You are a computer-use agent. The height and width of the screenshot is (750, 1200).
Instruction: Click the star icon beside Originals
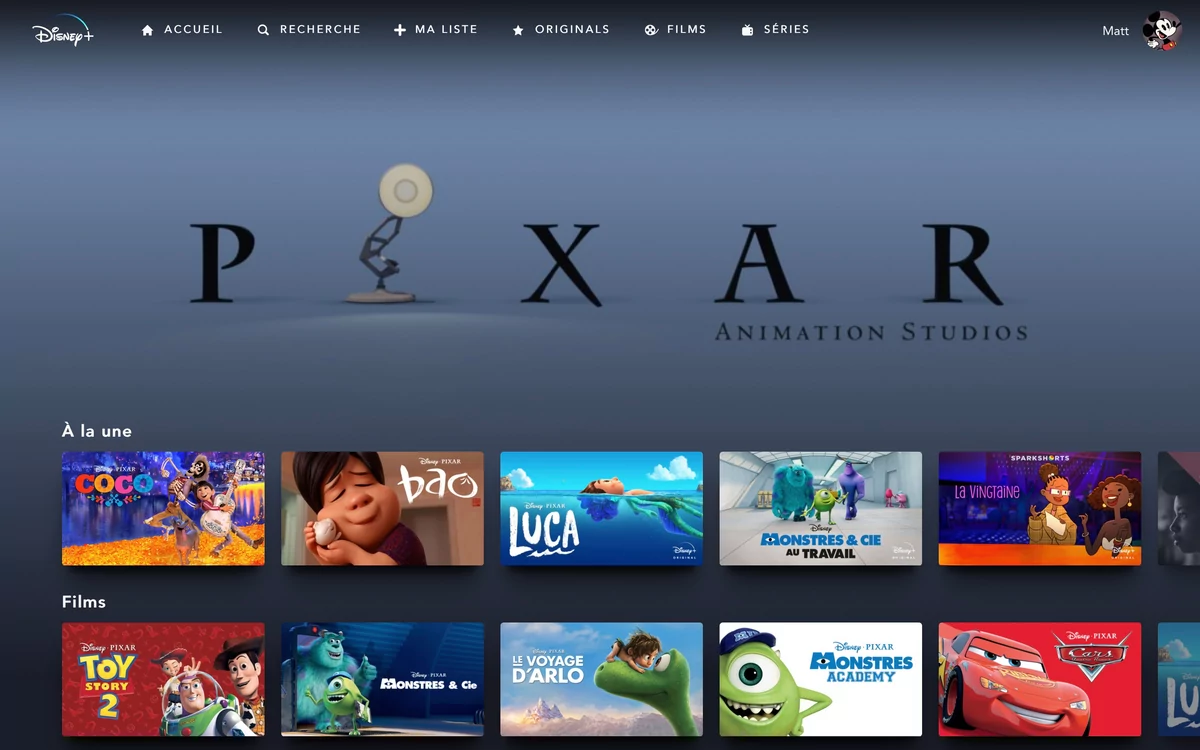[518, 30]
